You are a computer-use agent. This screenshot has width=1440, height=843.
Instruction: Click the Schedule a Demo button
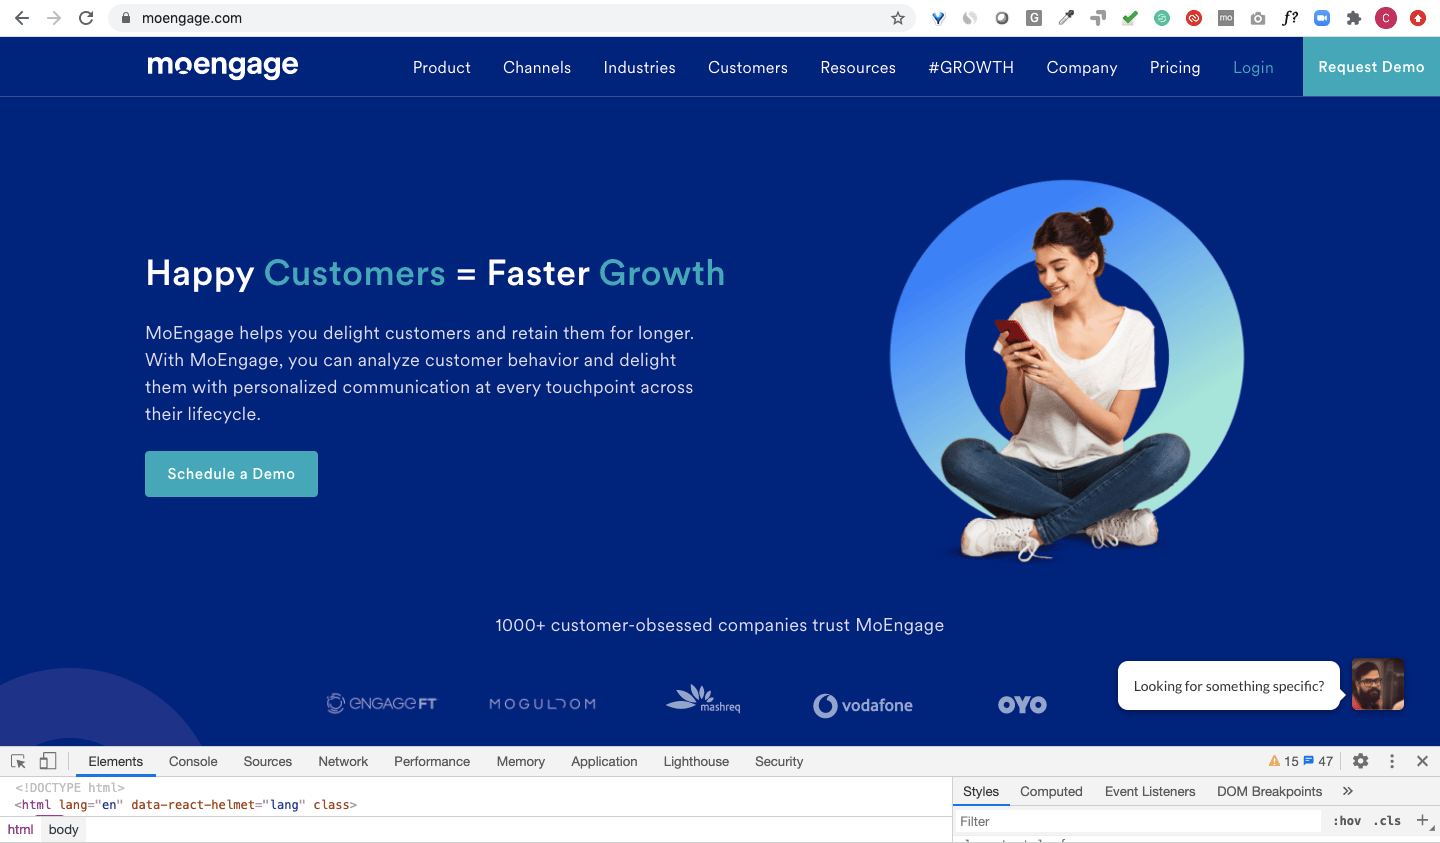(x=231, y=474)
